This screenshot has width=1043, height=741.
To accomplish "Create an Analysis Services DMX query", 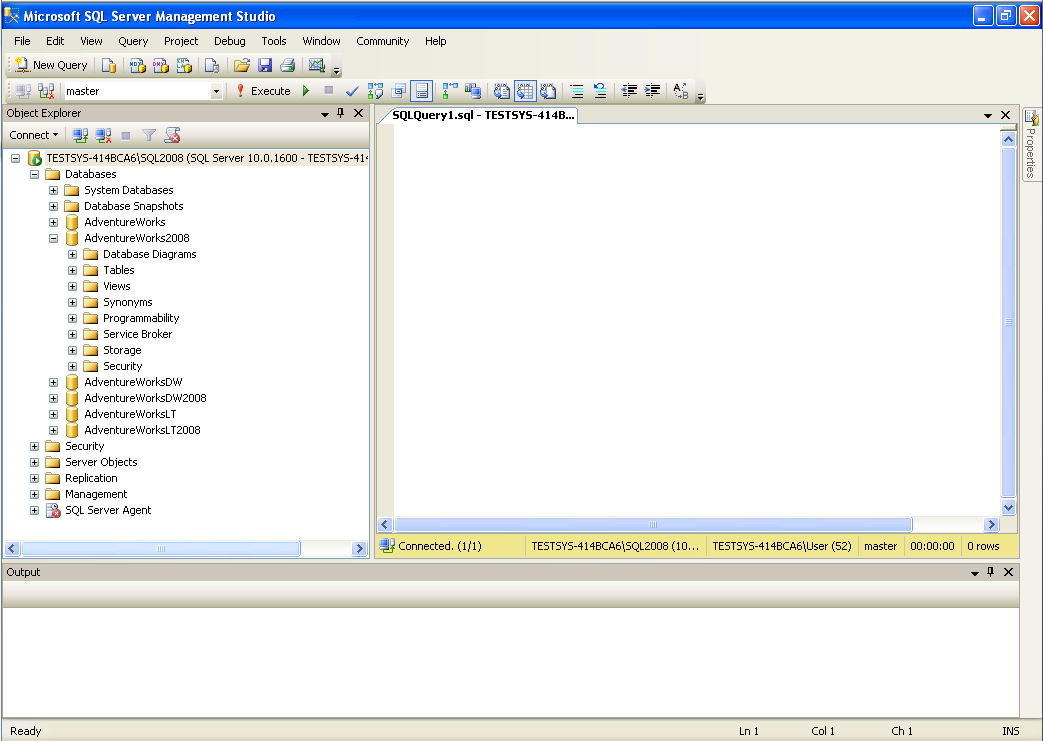I will click(161, 65).
